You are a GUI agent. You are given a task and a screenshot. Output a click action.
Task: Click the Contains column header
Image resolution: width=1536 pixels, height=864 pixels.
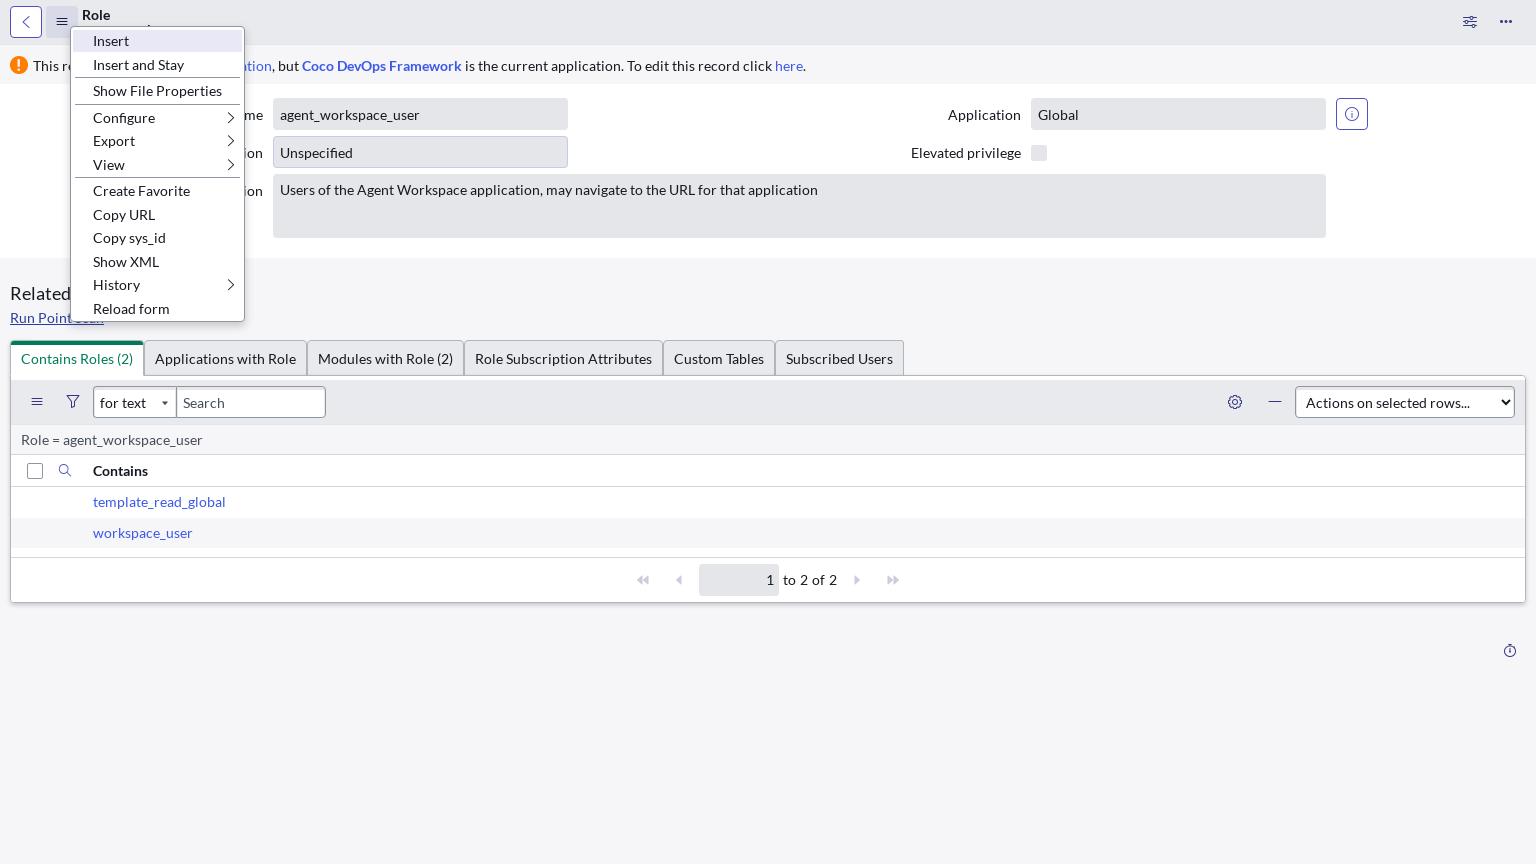pyautogui.click(x=120, y=471)
